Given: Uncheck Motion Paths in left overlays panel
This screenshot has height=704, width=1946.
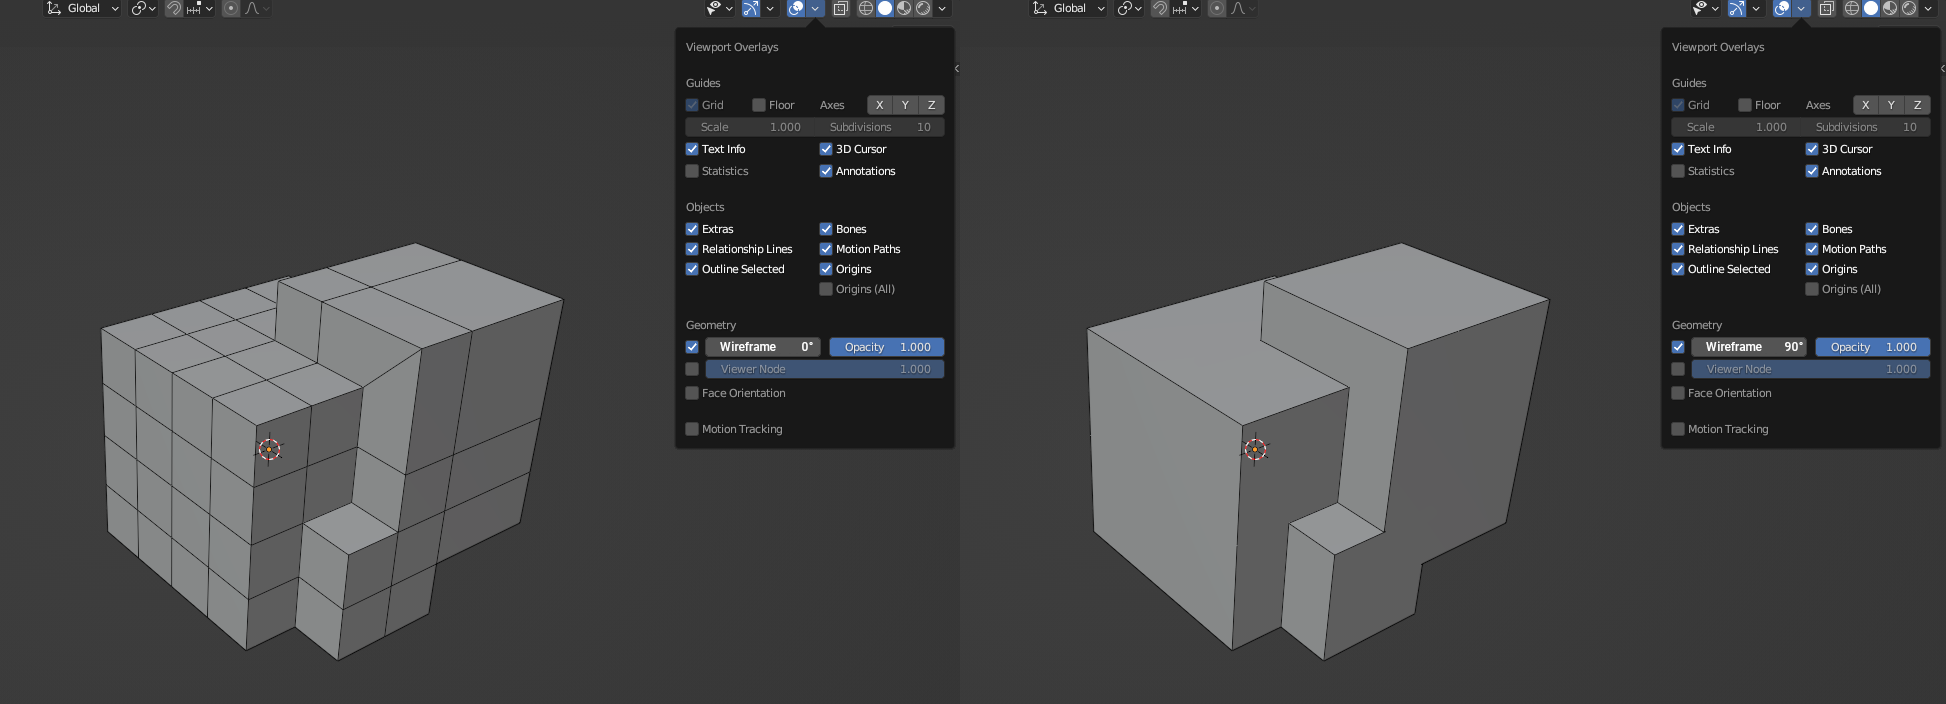Looking at the screenshot, I should pyautogui.click(x=826, y=249).
